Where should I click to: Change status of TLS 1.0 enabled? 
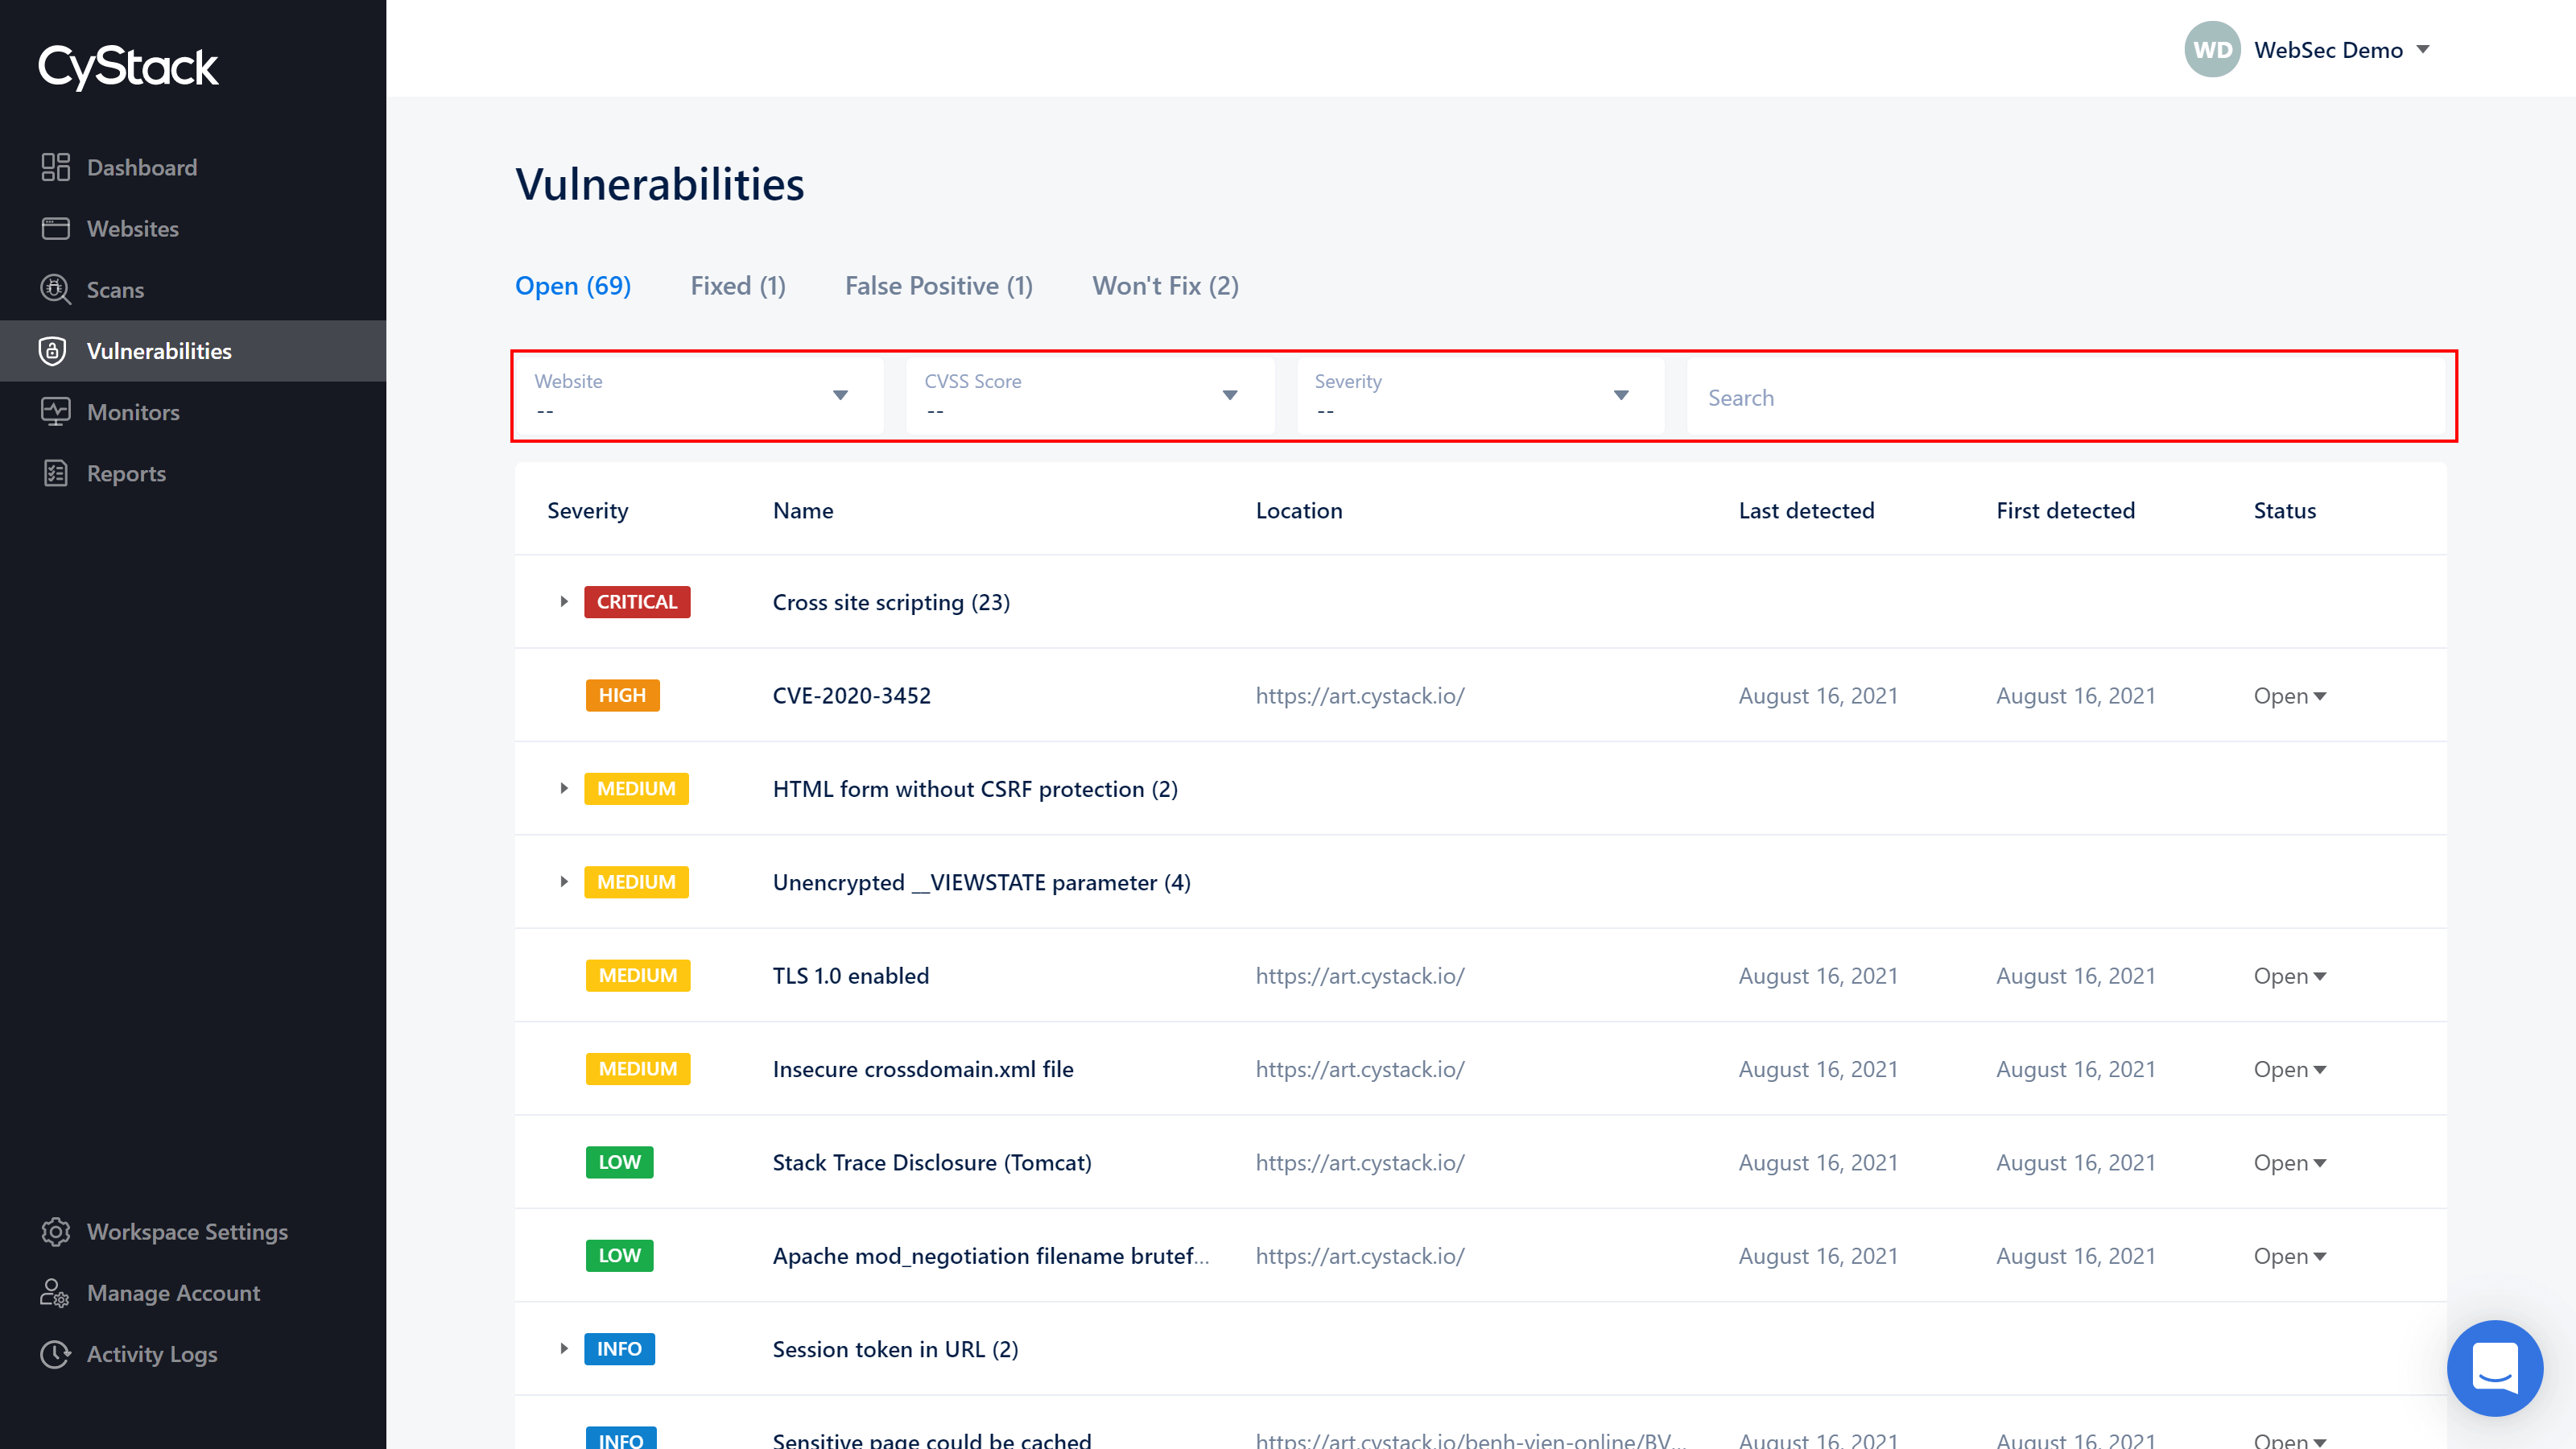(x=2290, y=976)
